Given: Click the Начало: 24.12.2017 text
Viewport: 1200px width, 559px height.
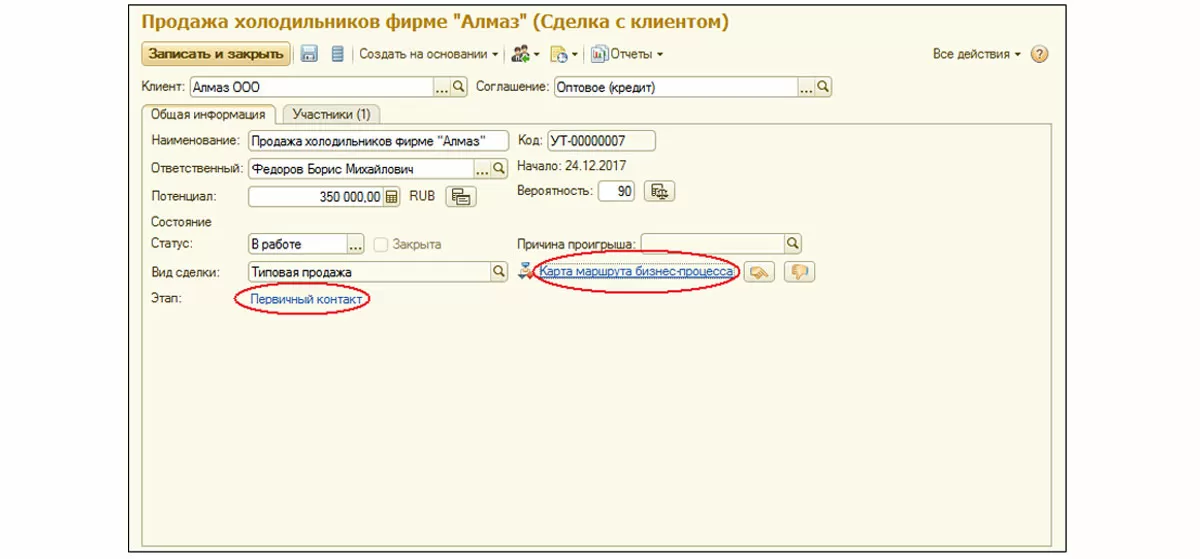Looking at the screenshot, I should pos(573,165).
